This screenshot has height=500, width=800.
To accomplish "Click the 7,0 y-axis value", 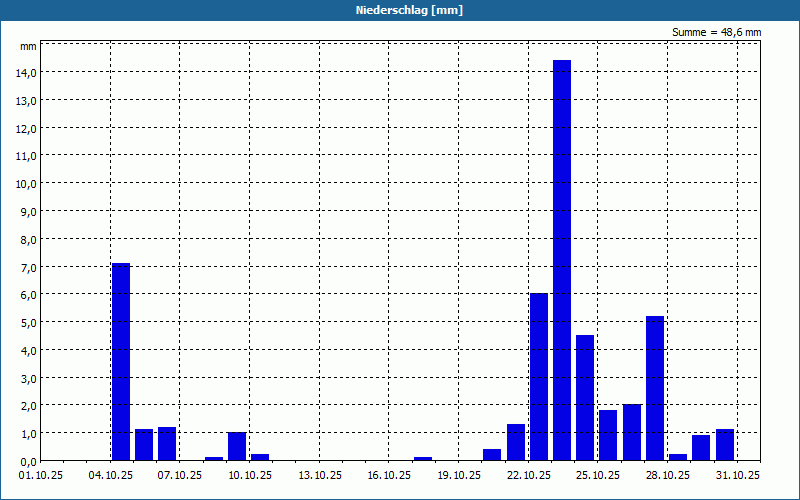I will click(28, 267).
